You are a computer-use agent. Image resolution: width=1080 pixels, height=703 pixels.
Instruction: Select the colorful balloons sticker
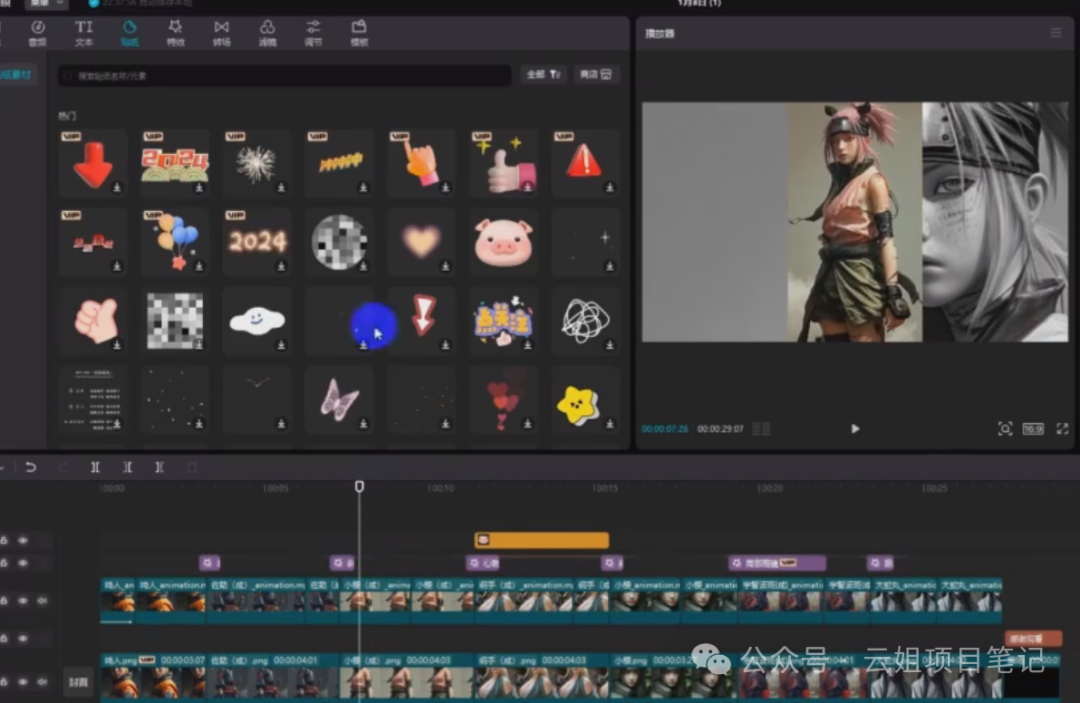coord(175,241)
